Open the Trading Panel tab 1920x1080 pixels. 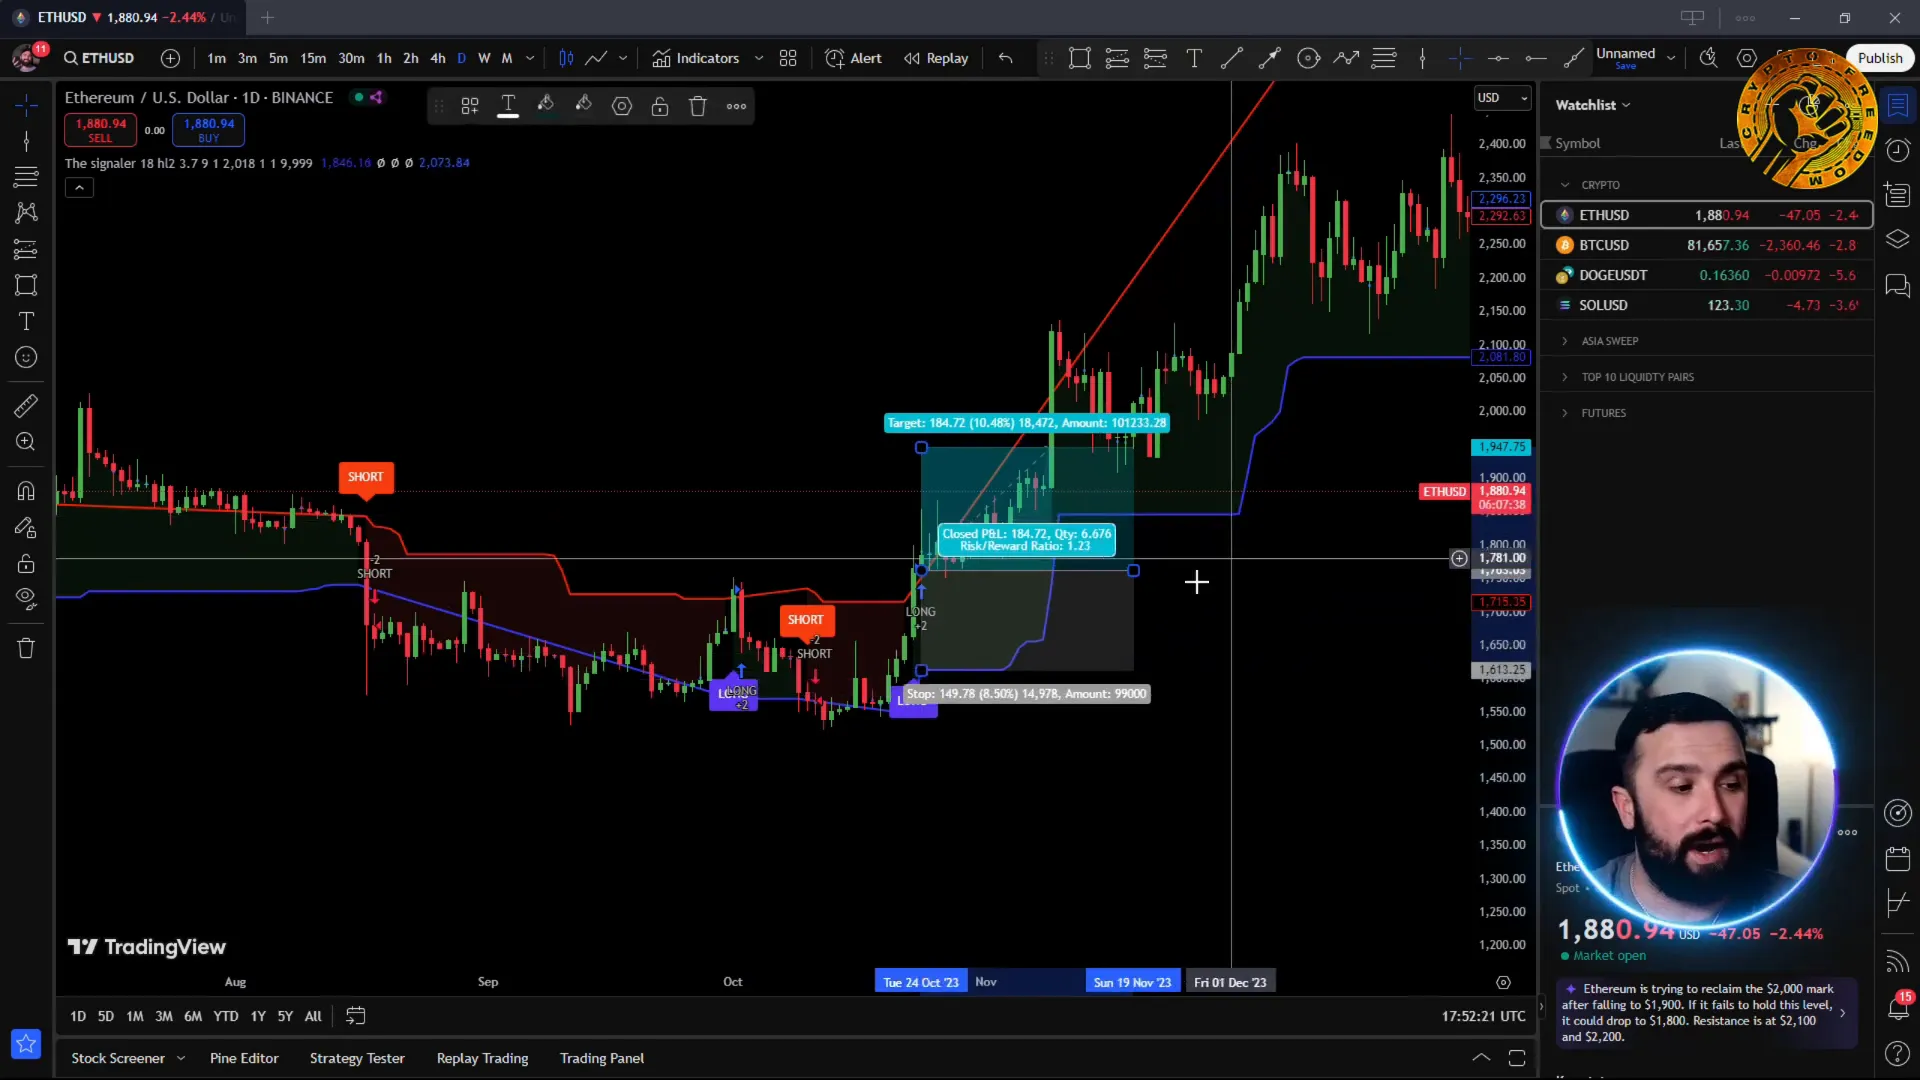pos(602,1058)
